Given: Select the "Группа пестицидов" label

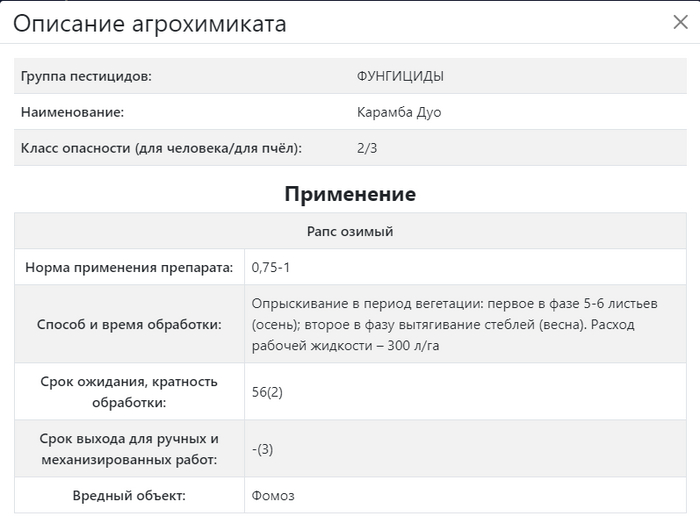Looking at the screenshot, I should point(86,76).
